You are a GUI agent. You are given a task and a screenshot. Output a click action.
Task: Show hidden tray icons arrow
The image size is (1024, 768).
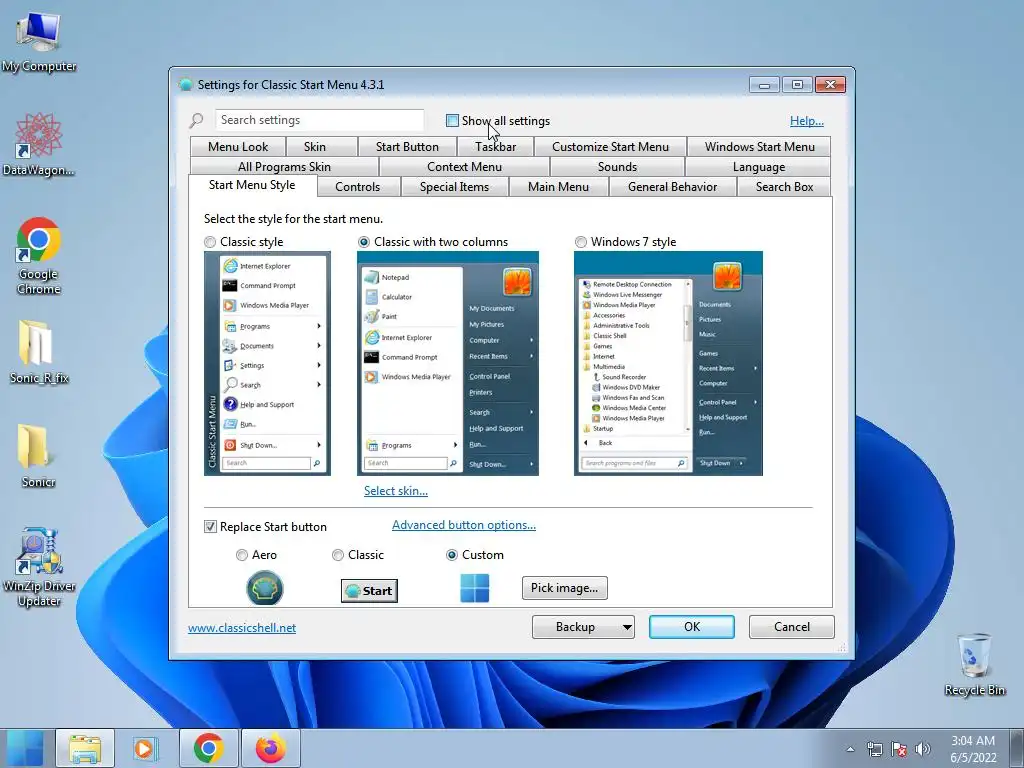click(x=850, y=749)
